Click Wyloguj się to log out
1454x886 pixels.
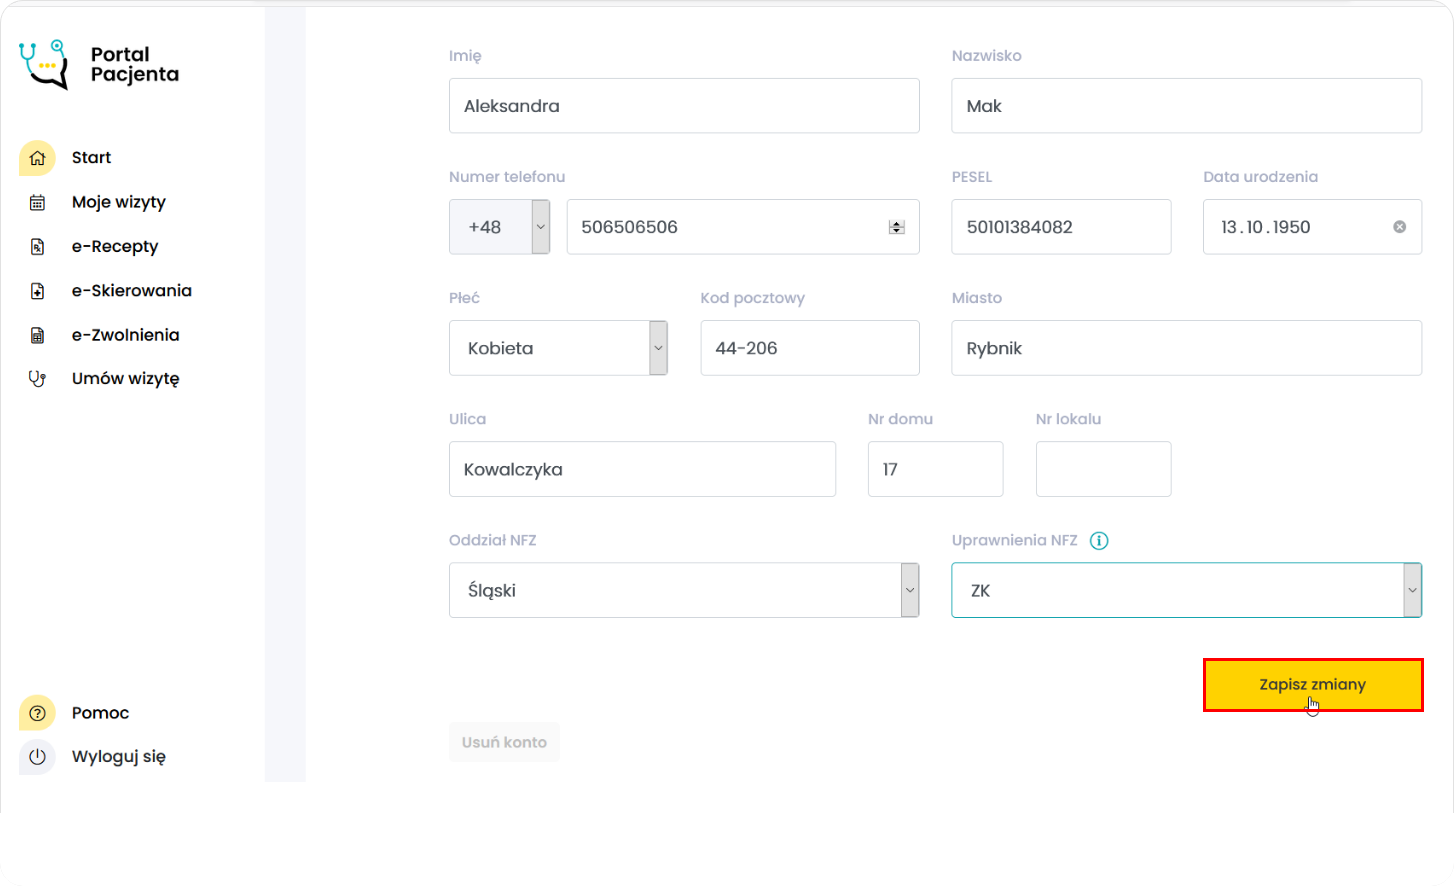119,757
